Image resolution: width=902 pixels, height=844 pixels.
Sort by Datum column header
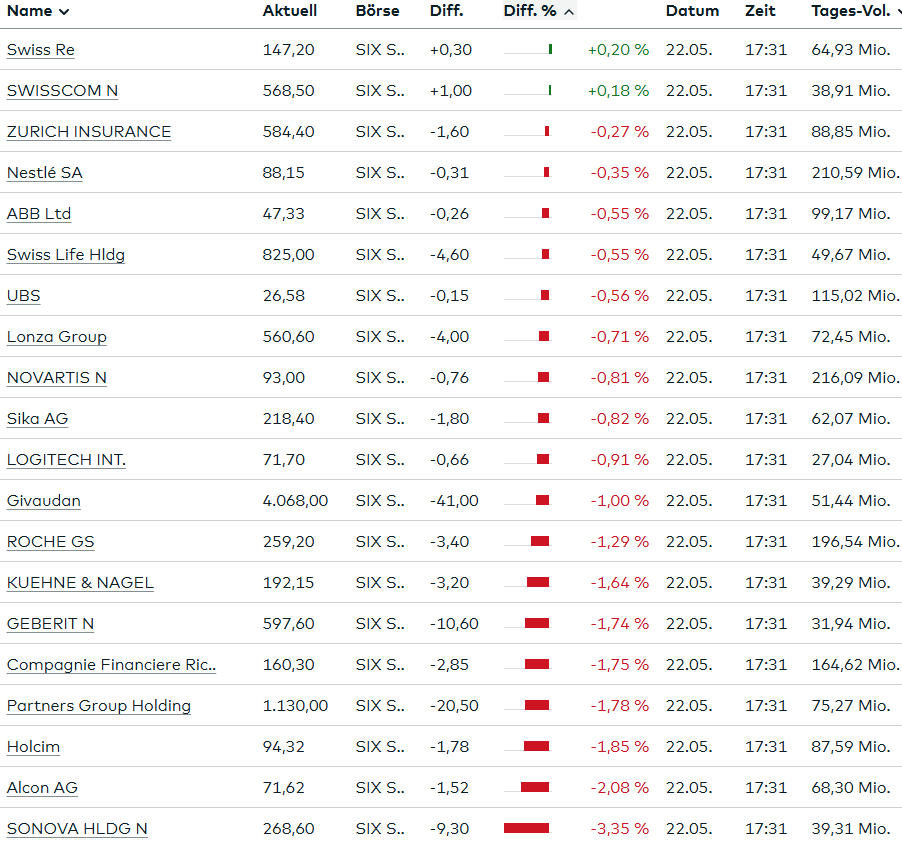pyautogui.click(x=693, y=11)
